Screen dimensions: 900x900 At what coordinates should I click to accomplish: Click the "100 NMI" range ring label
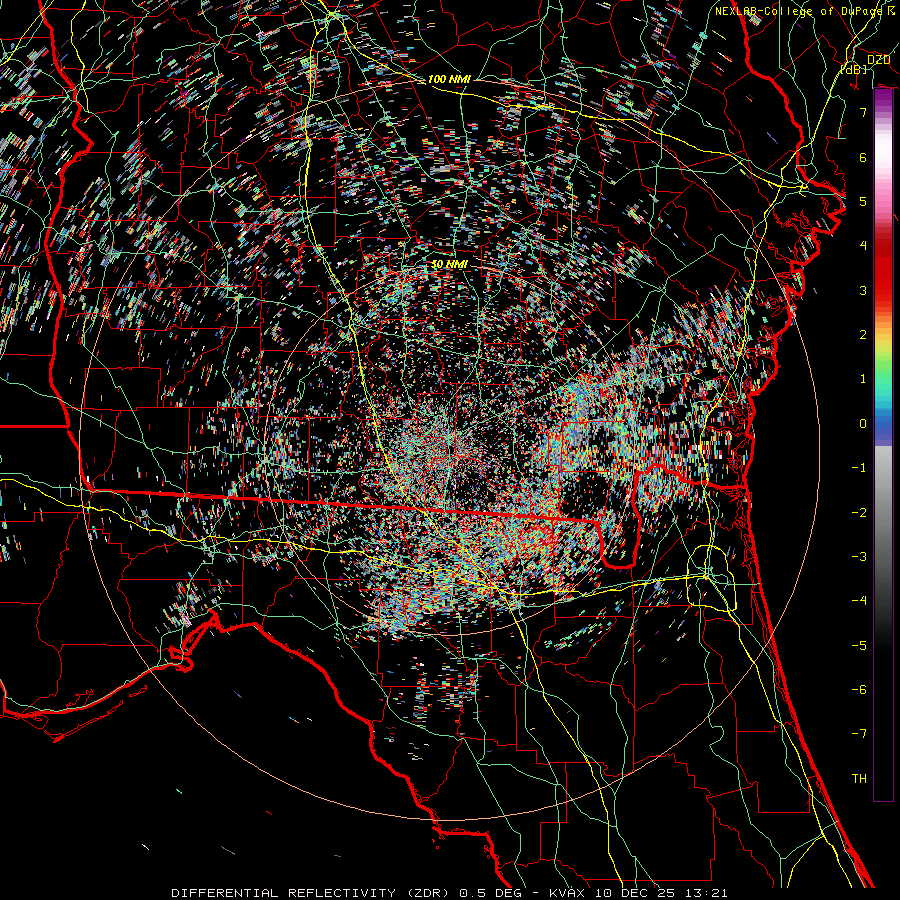[x=449, y=79]
